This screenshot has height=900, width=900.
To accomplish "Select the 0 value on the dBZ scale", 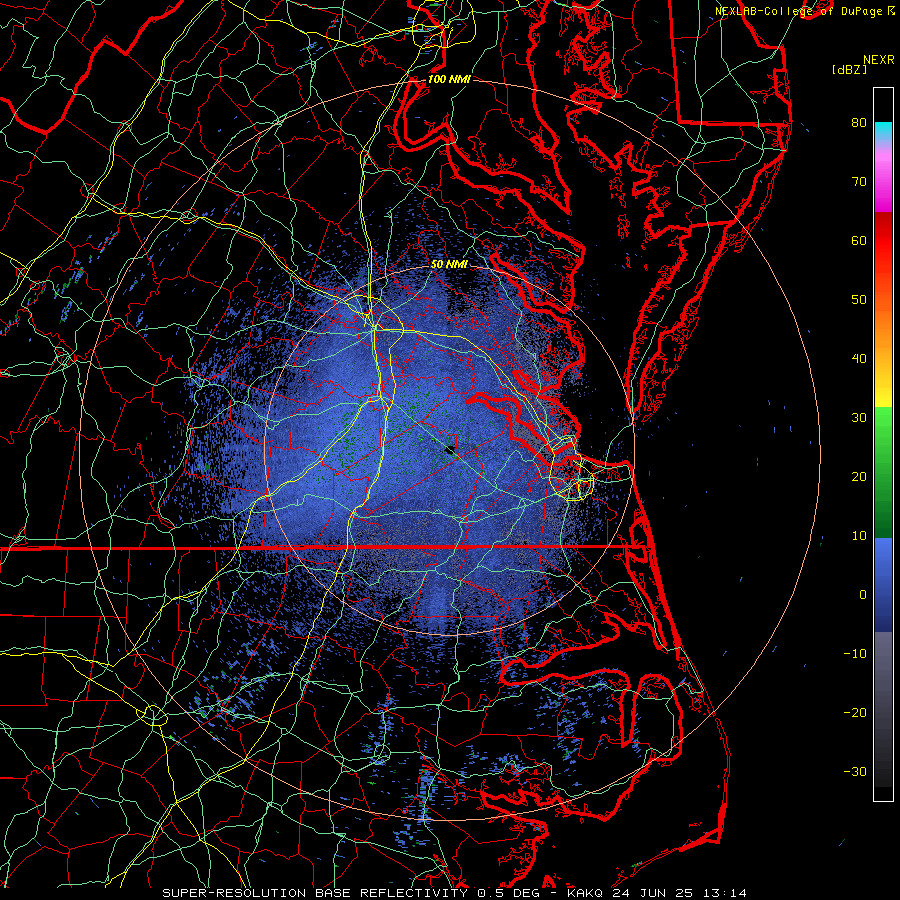I will coord(863,595).
